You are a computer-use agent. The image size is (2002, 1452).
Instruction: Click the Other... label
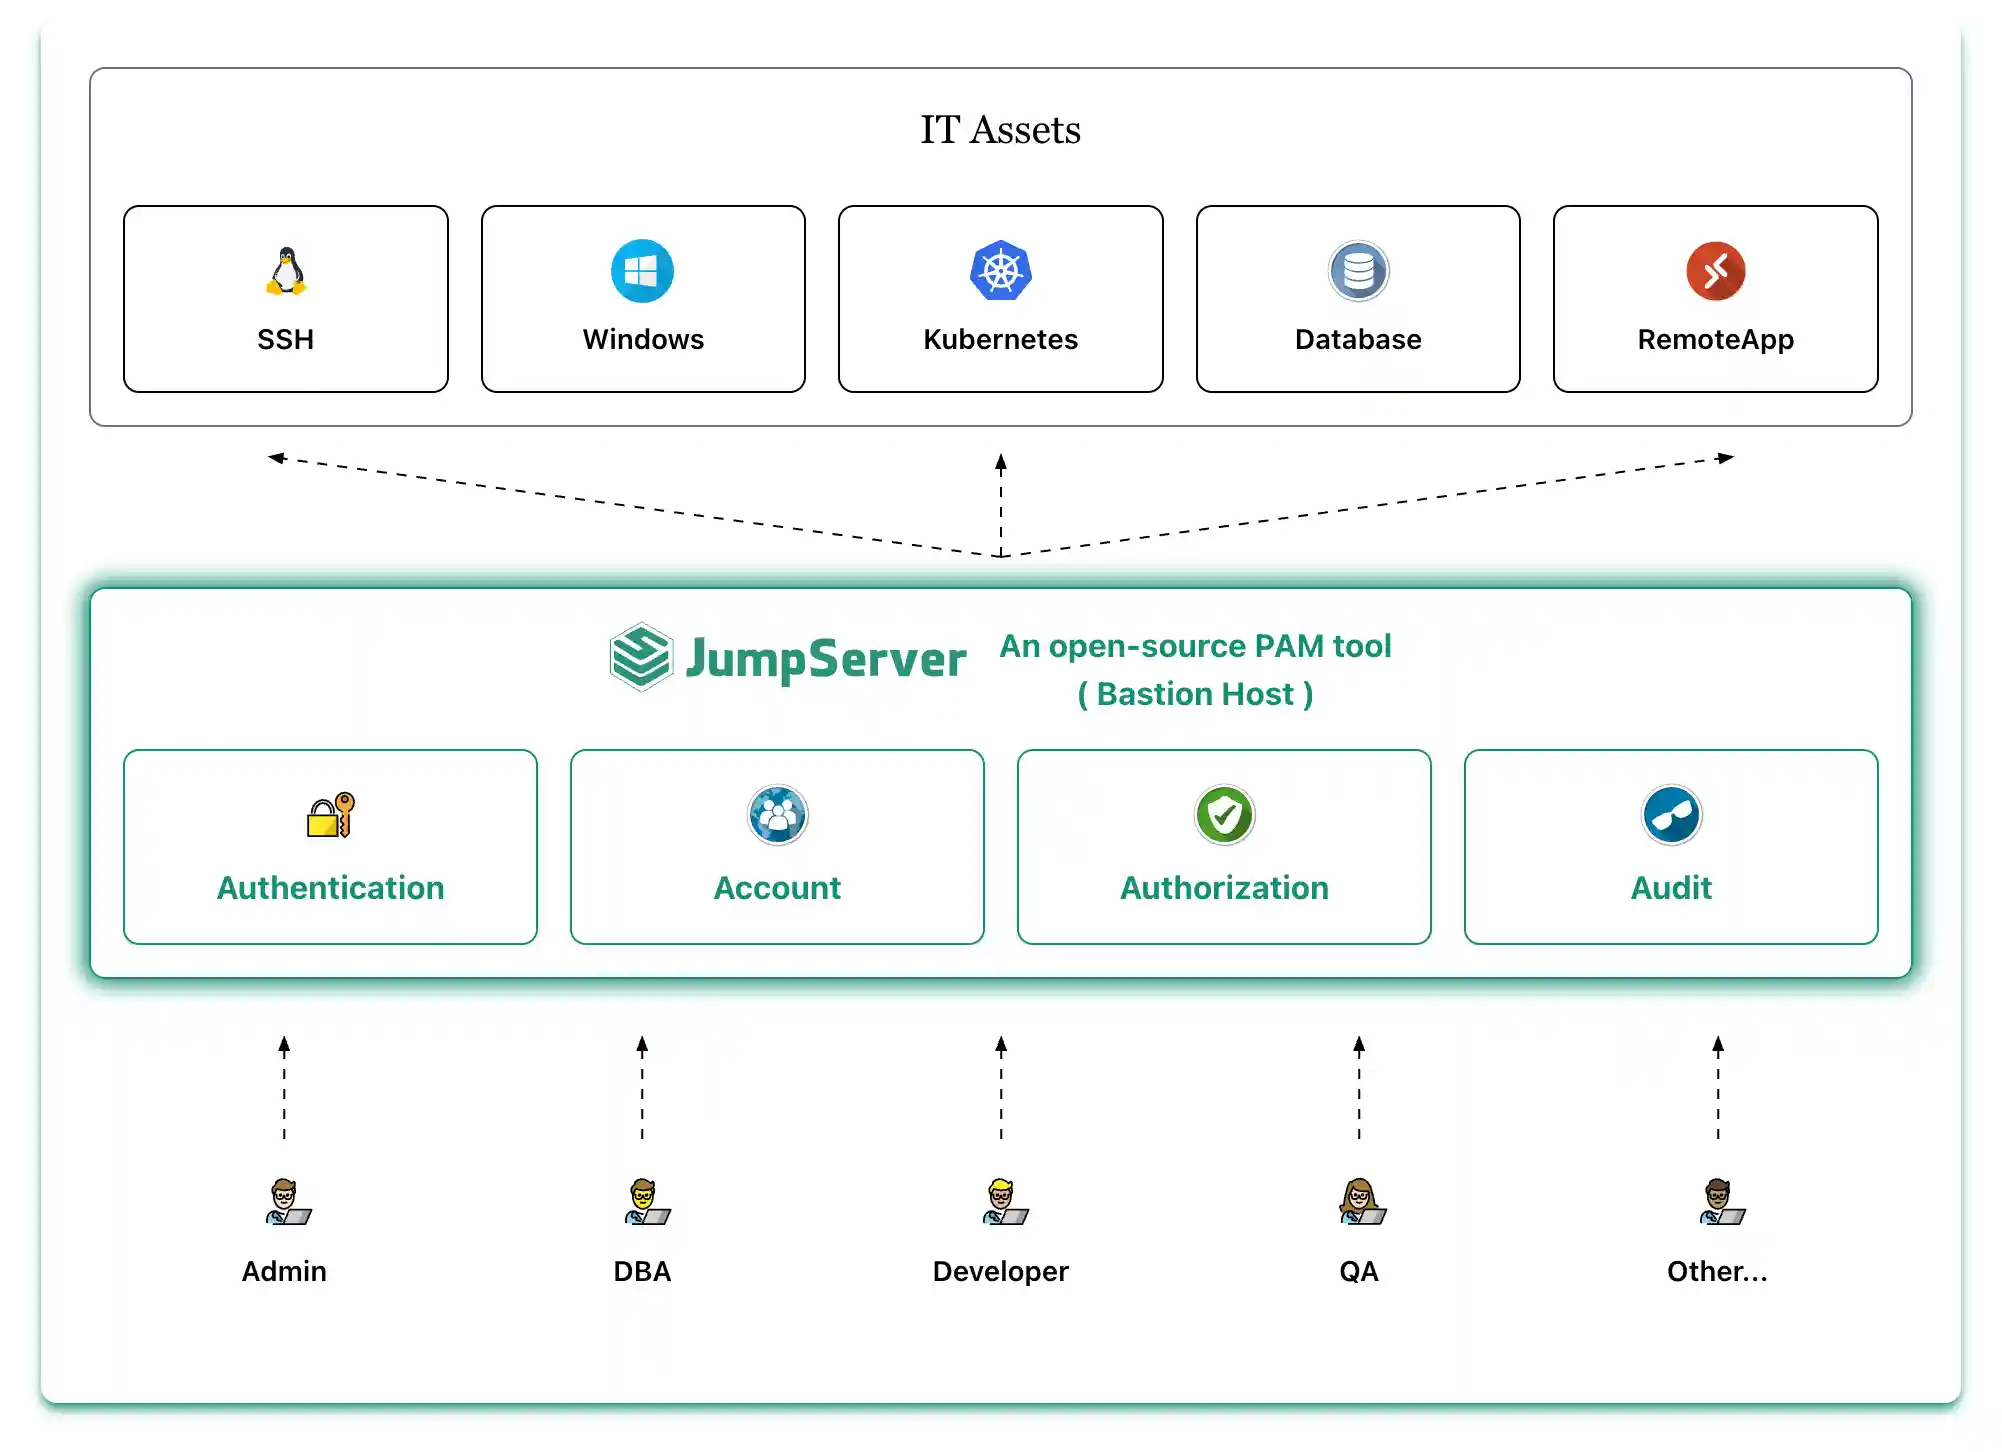point(1717,1272)
